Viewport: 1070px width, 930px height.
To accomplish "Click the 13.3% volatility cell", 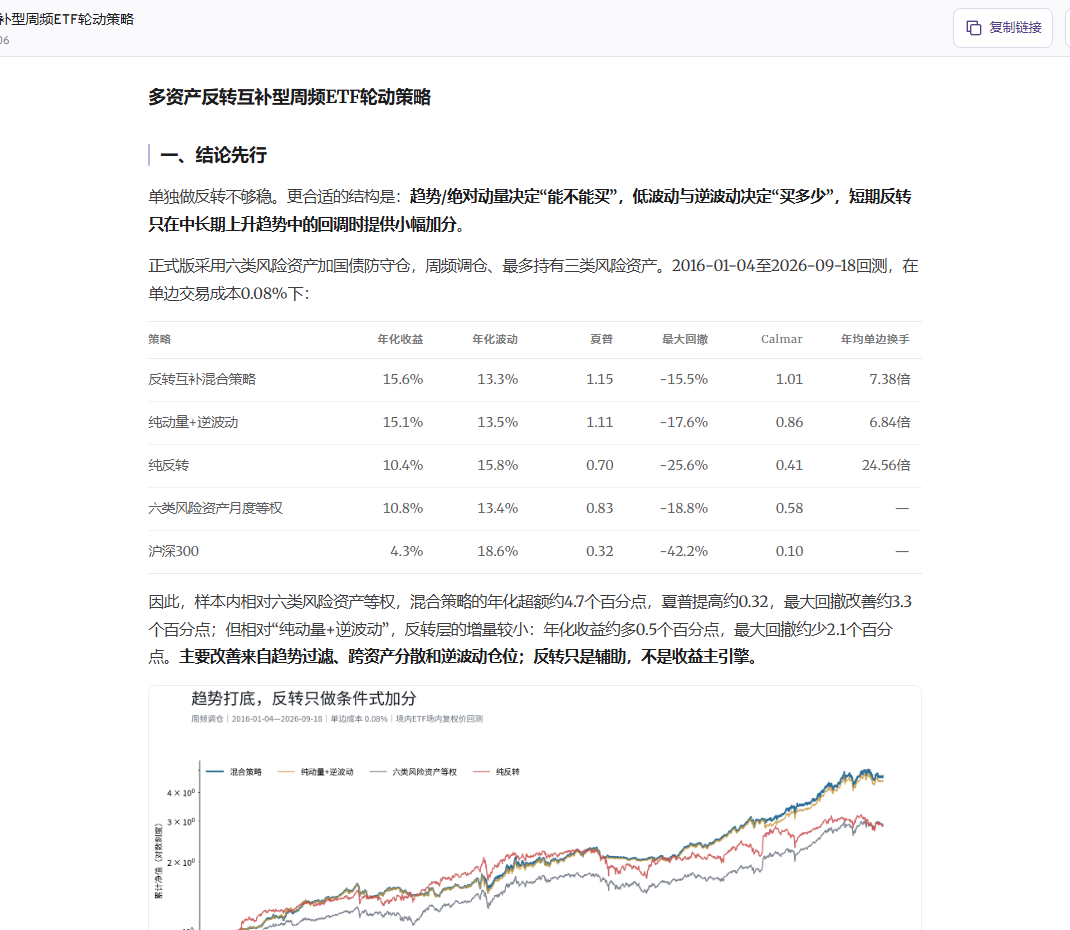I will pos(497,379).
